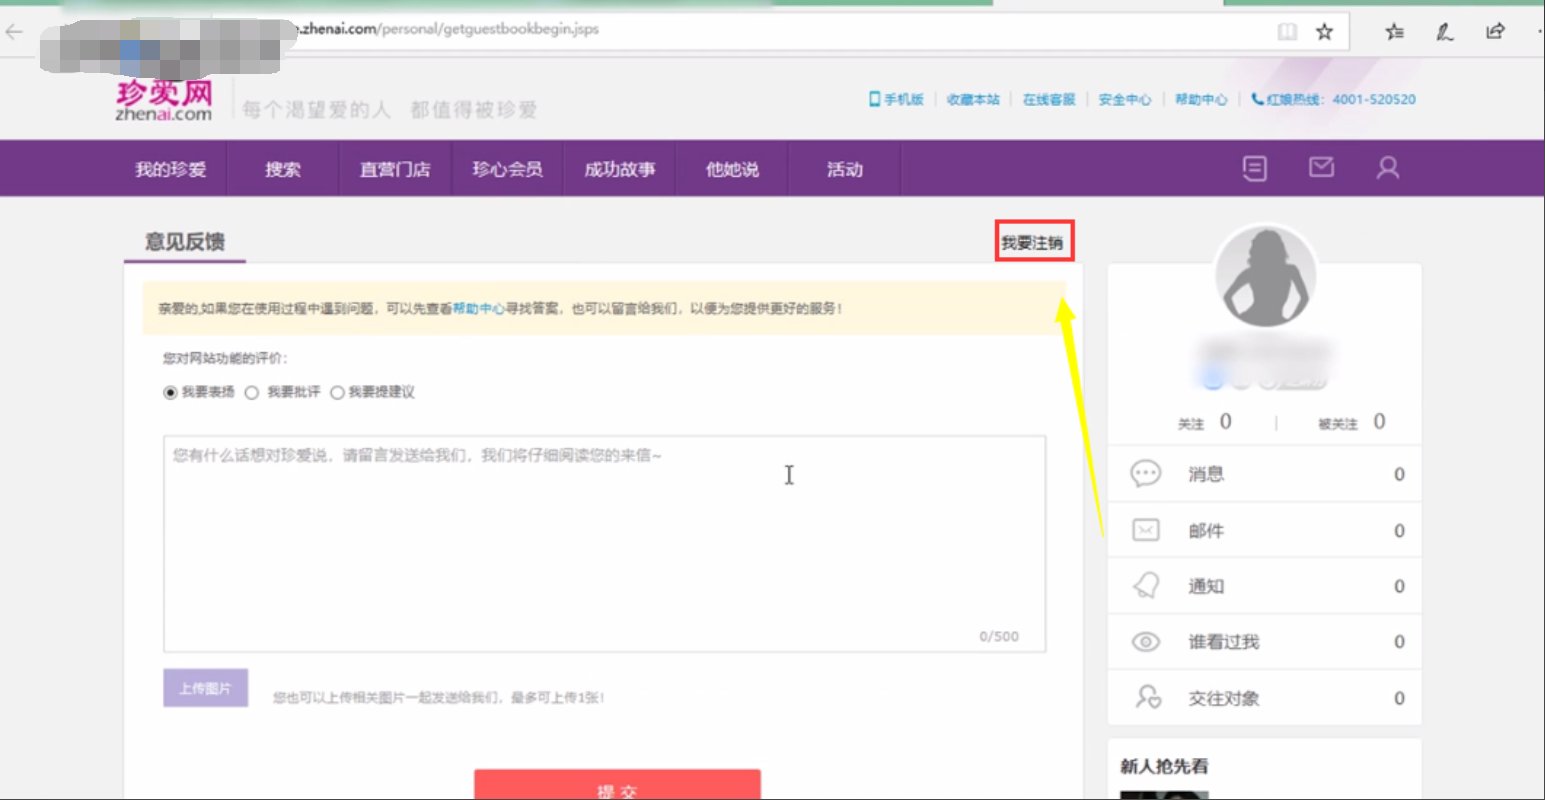Viewport: 1545px width, 800px height.
Task: Add page to favorites with the star icon
Action: click(x=1323, y=31)
